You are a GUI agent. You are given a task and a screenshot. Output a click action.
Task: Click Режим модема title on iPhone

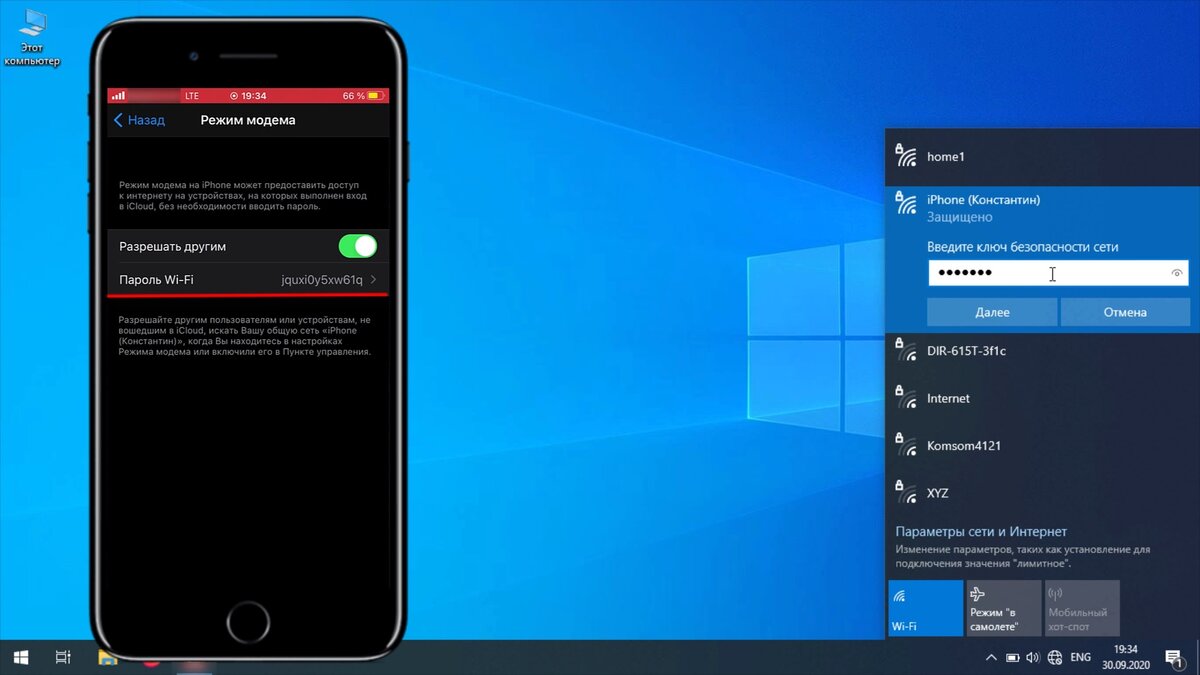point(248,120)
